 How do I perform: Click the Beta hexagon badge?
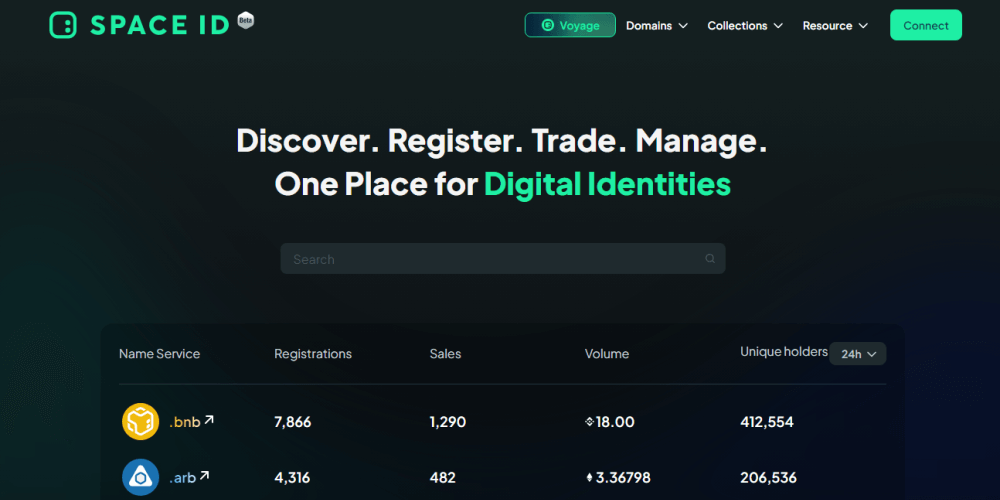pyautogui.click(x=246, y=20)
